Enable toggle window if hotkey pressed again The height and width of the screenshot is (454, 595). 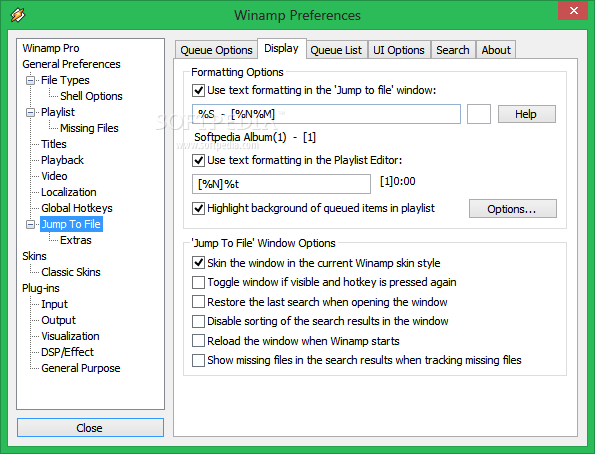click(x=198, y=282)
